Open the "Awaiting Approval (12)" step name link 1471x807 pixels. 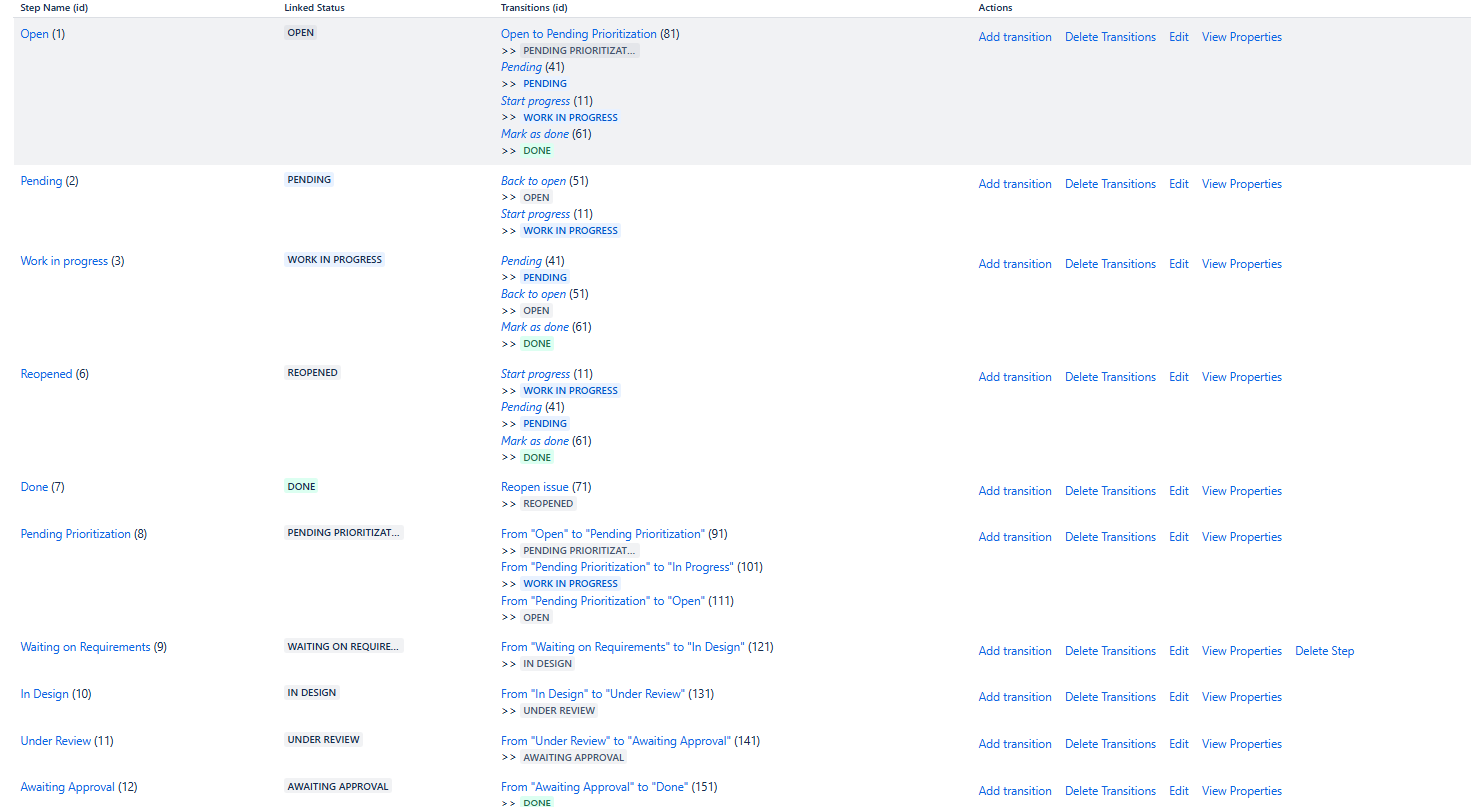click(68, 787)
